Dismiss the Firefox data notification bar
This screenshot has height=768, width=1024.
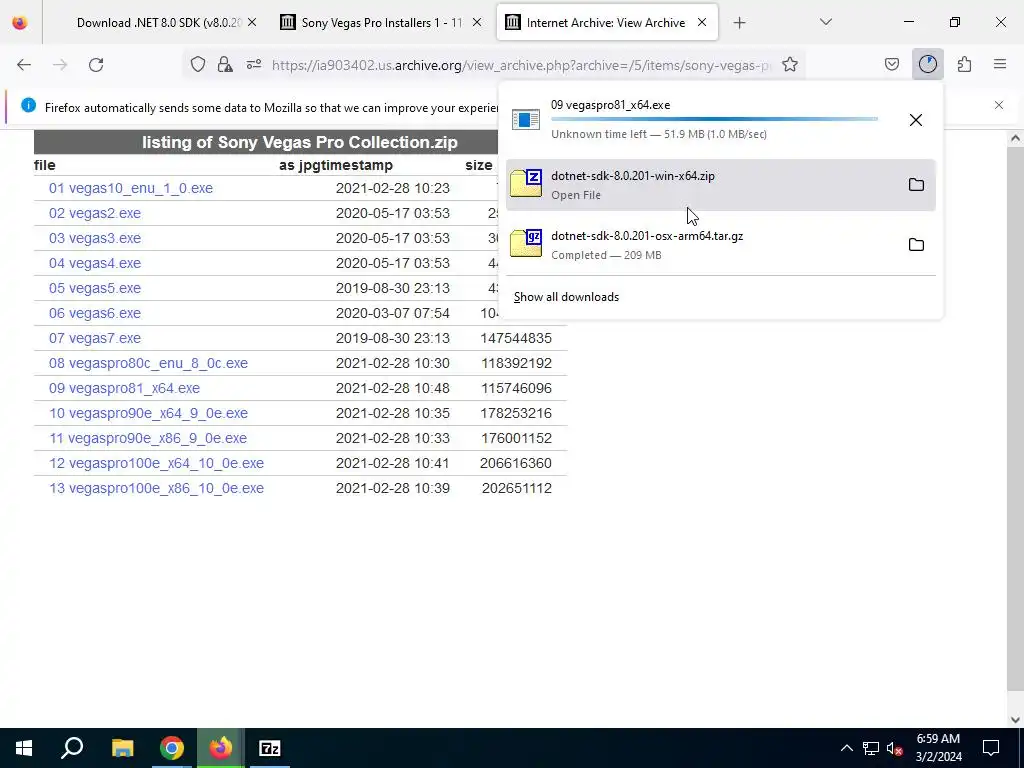click(x=999, y=105)
